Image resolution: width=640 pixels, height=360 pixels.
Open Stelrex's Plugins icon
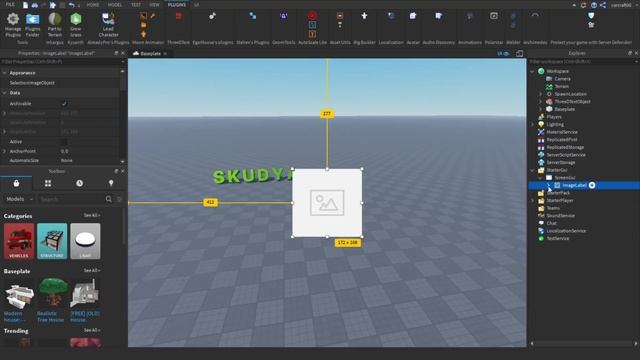click(x=253, y=16)
